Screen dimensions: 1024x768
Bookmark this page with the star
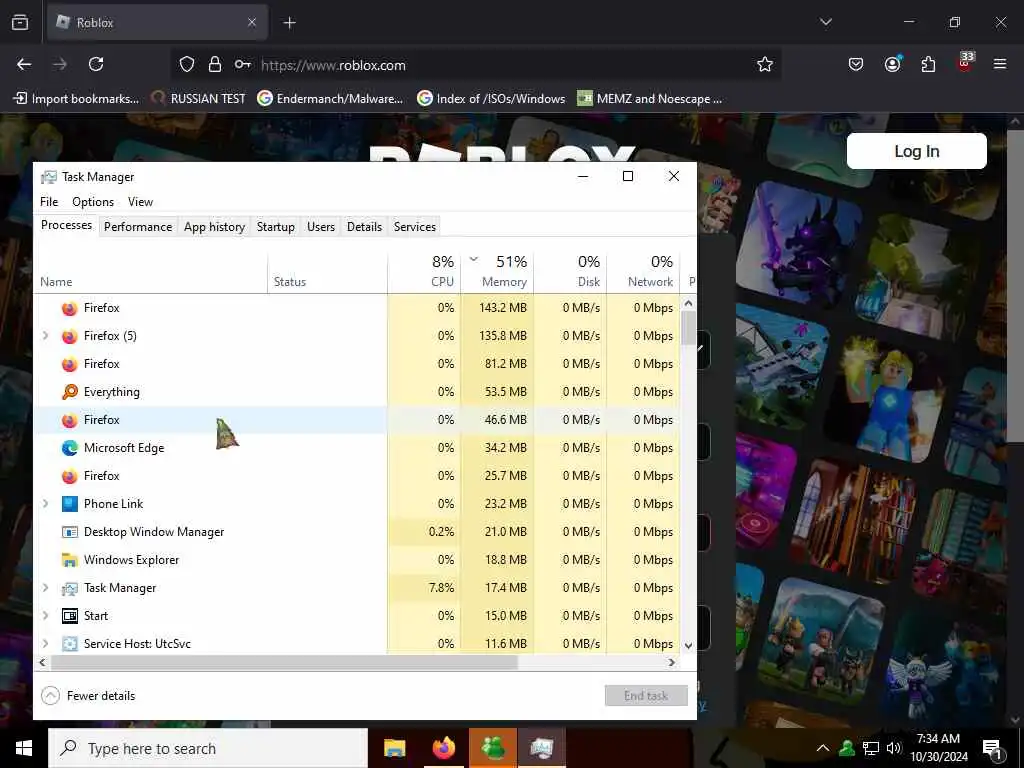click(x=765, y=65)
